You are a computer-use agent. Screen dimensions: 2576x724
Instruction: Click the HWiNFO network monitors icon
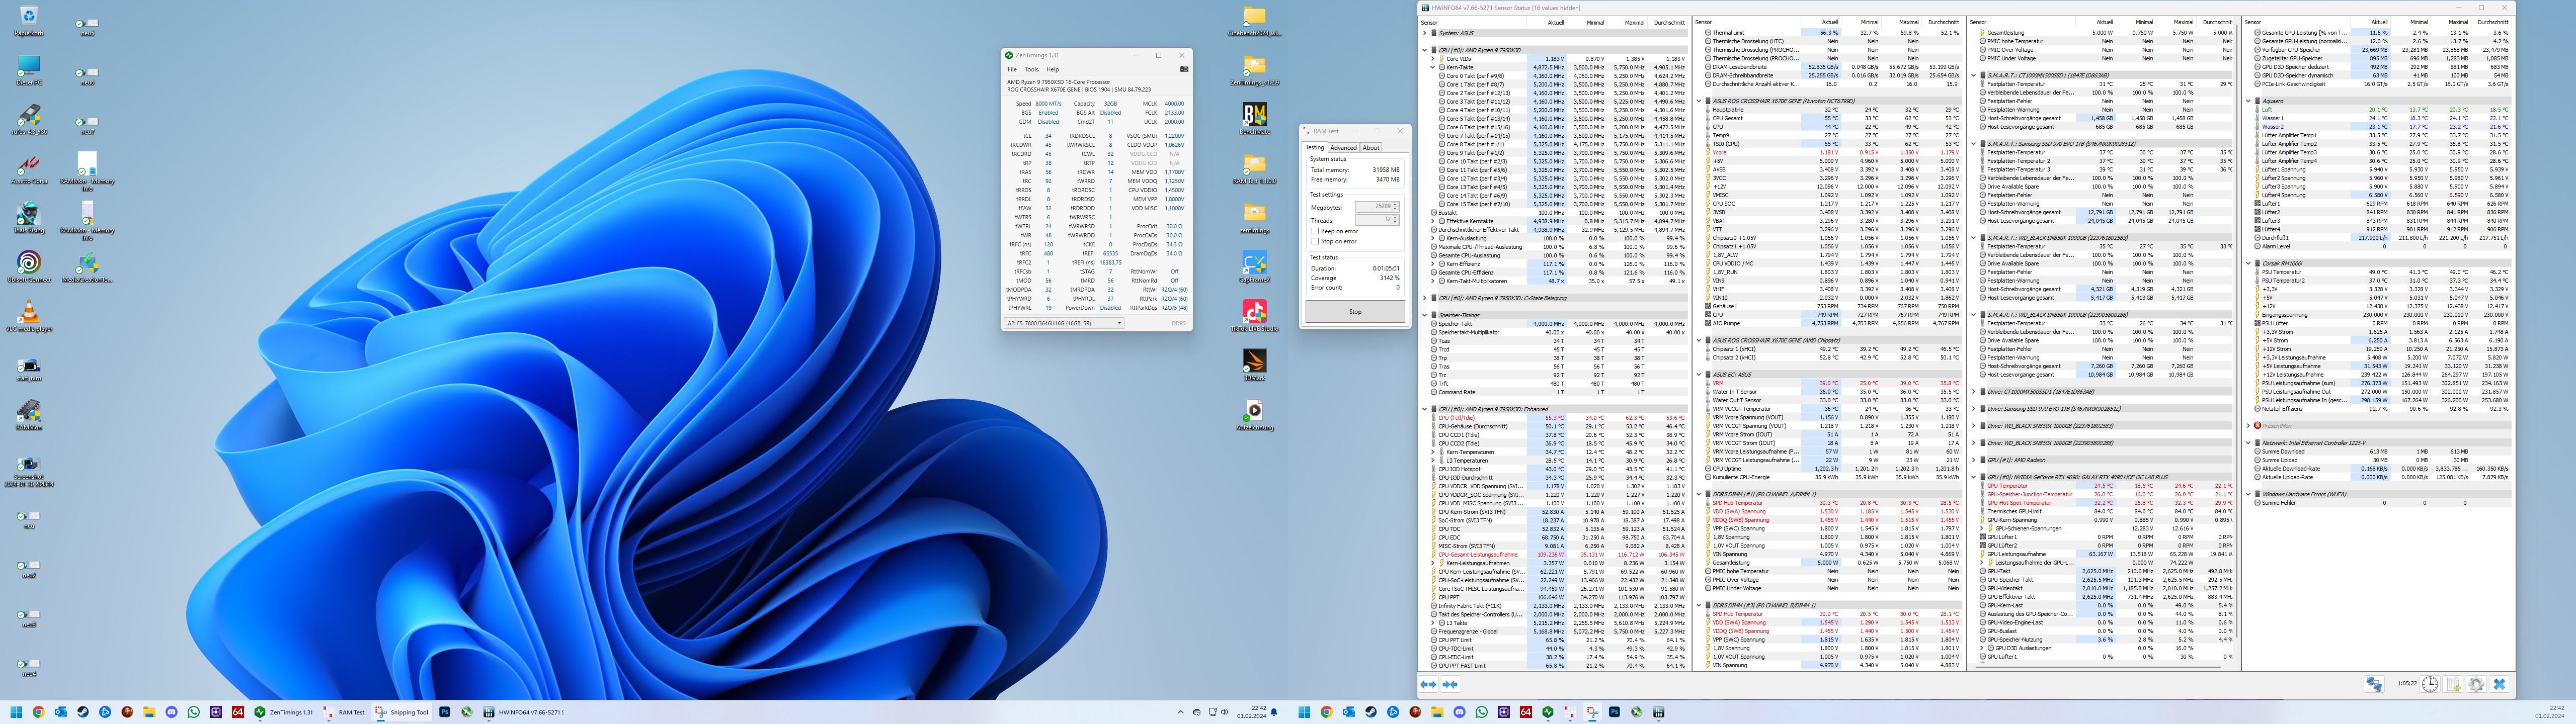click(2374, 684)
